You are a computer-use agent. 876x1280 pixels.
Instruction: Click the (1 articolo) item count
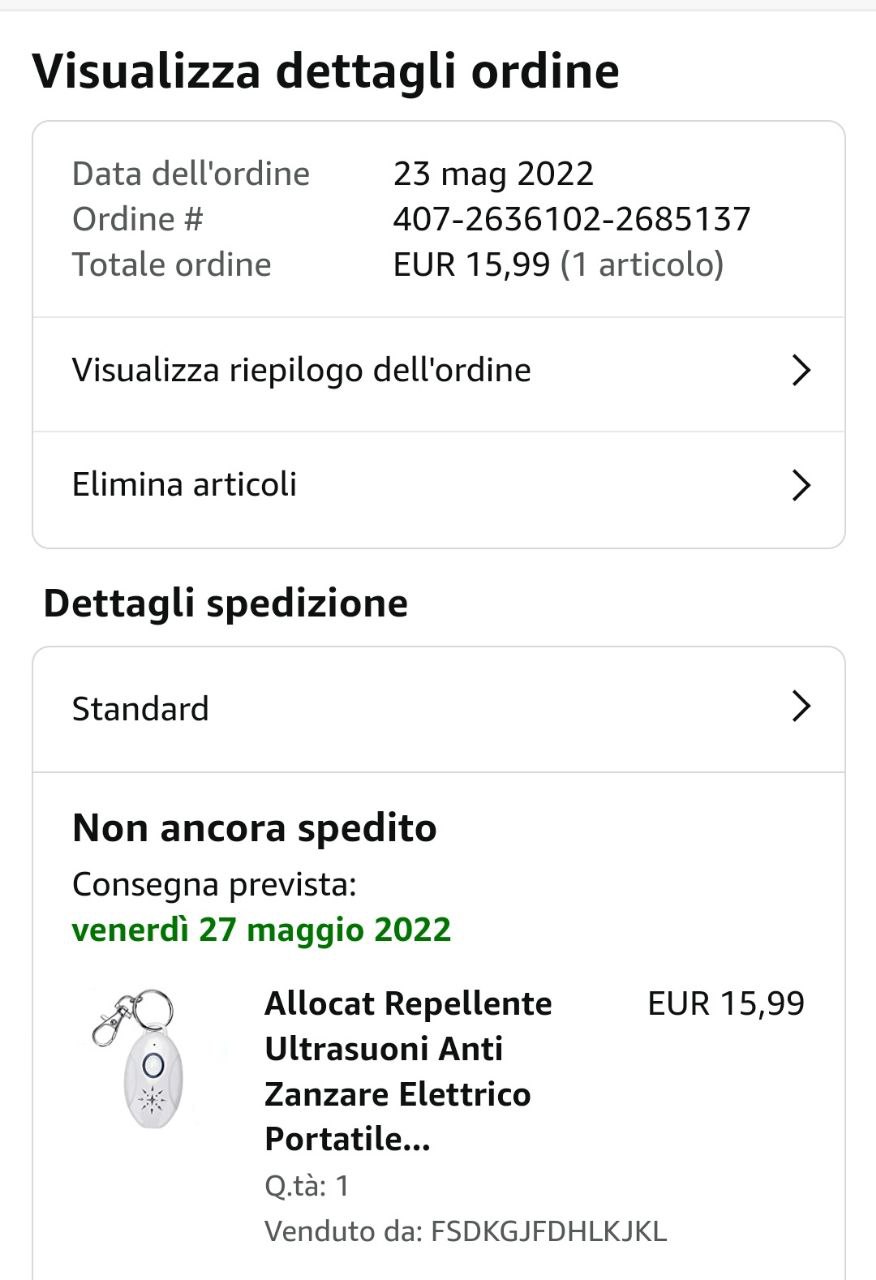[x=641, y=265]
